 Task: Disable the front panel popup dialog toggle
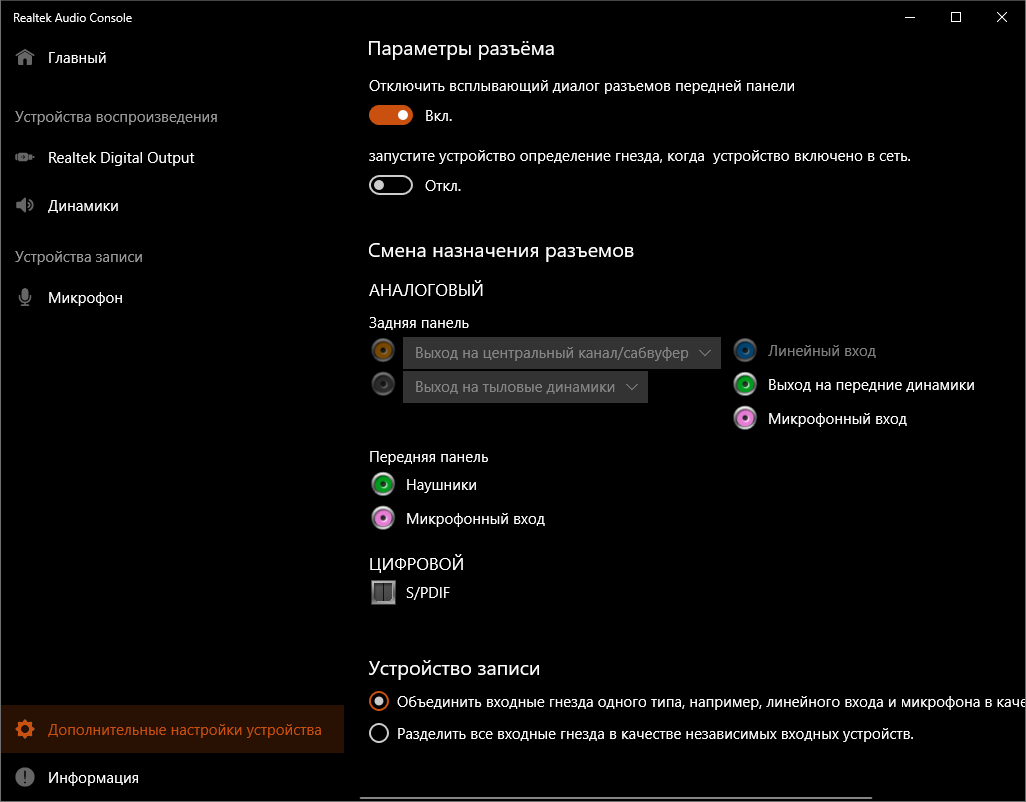coord(391,115)
